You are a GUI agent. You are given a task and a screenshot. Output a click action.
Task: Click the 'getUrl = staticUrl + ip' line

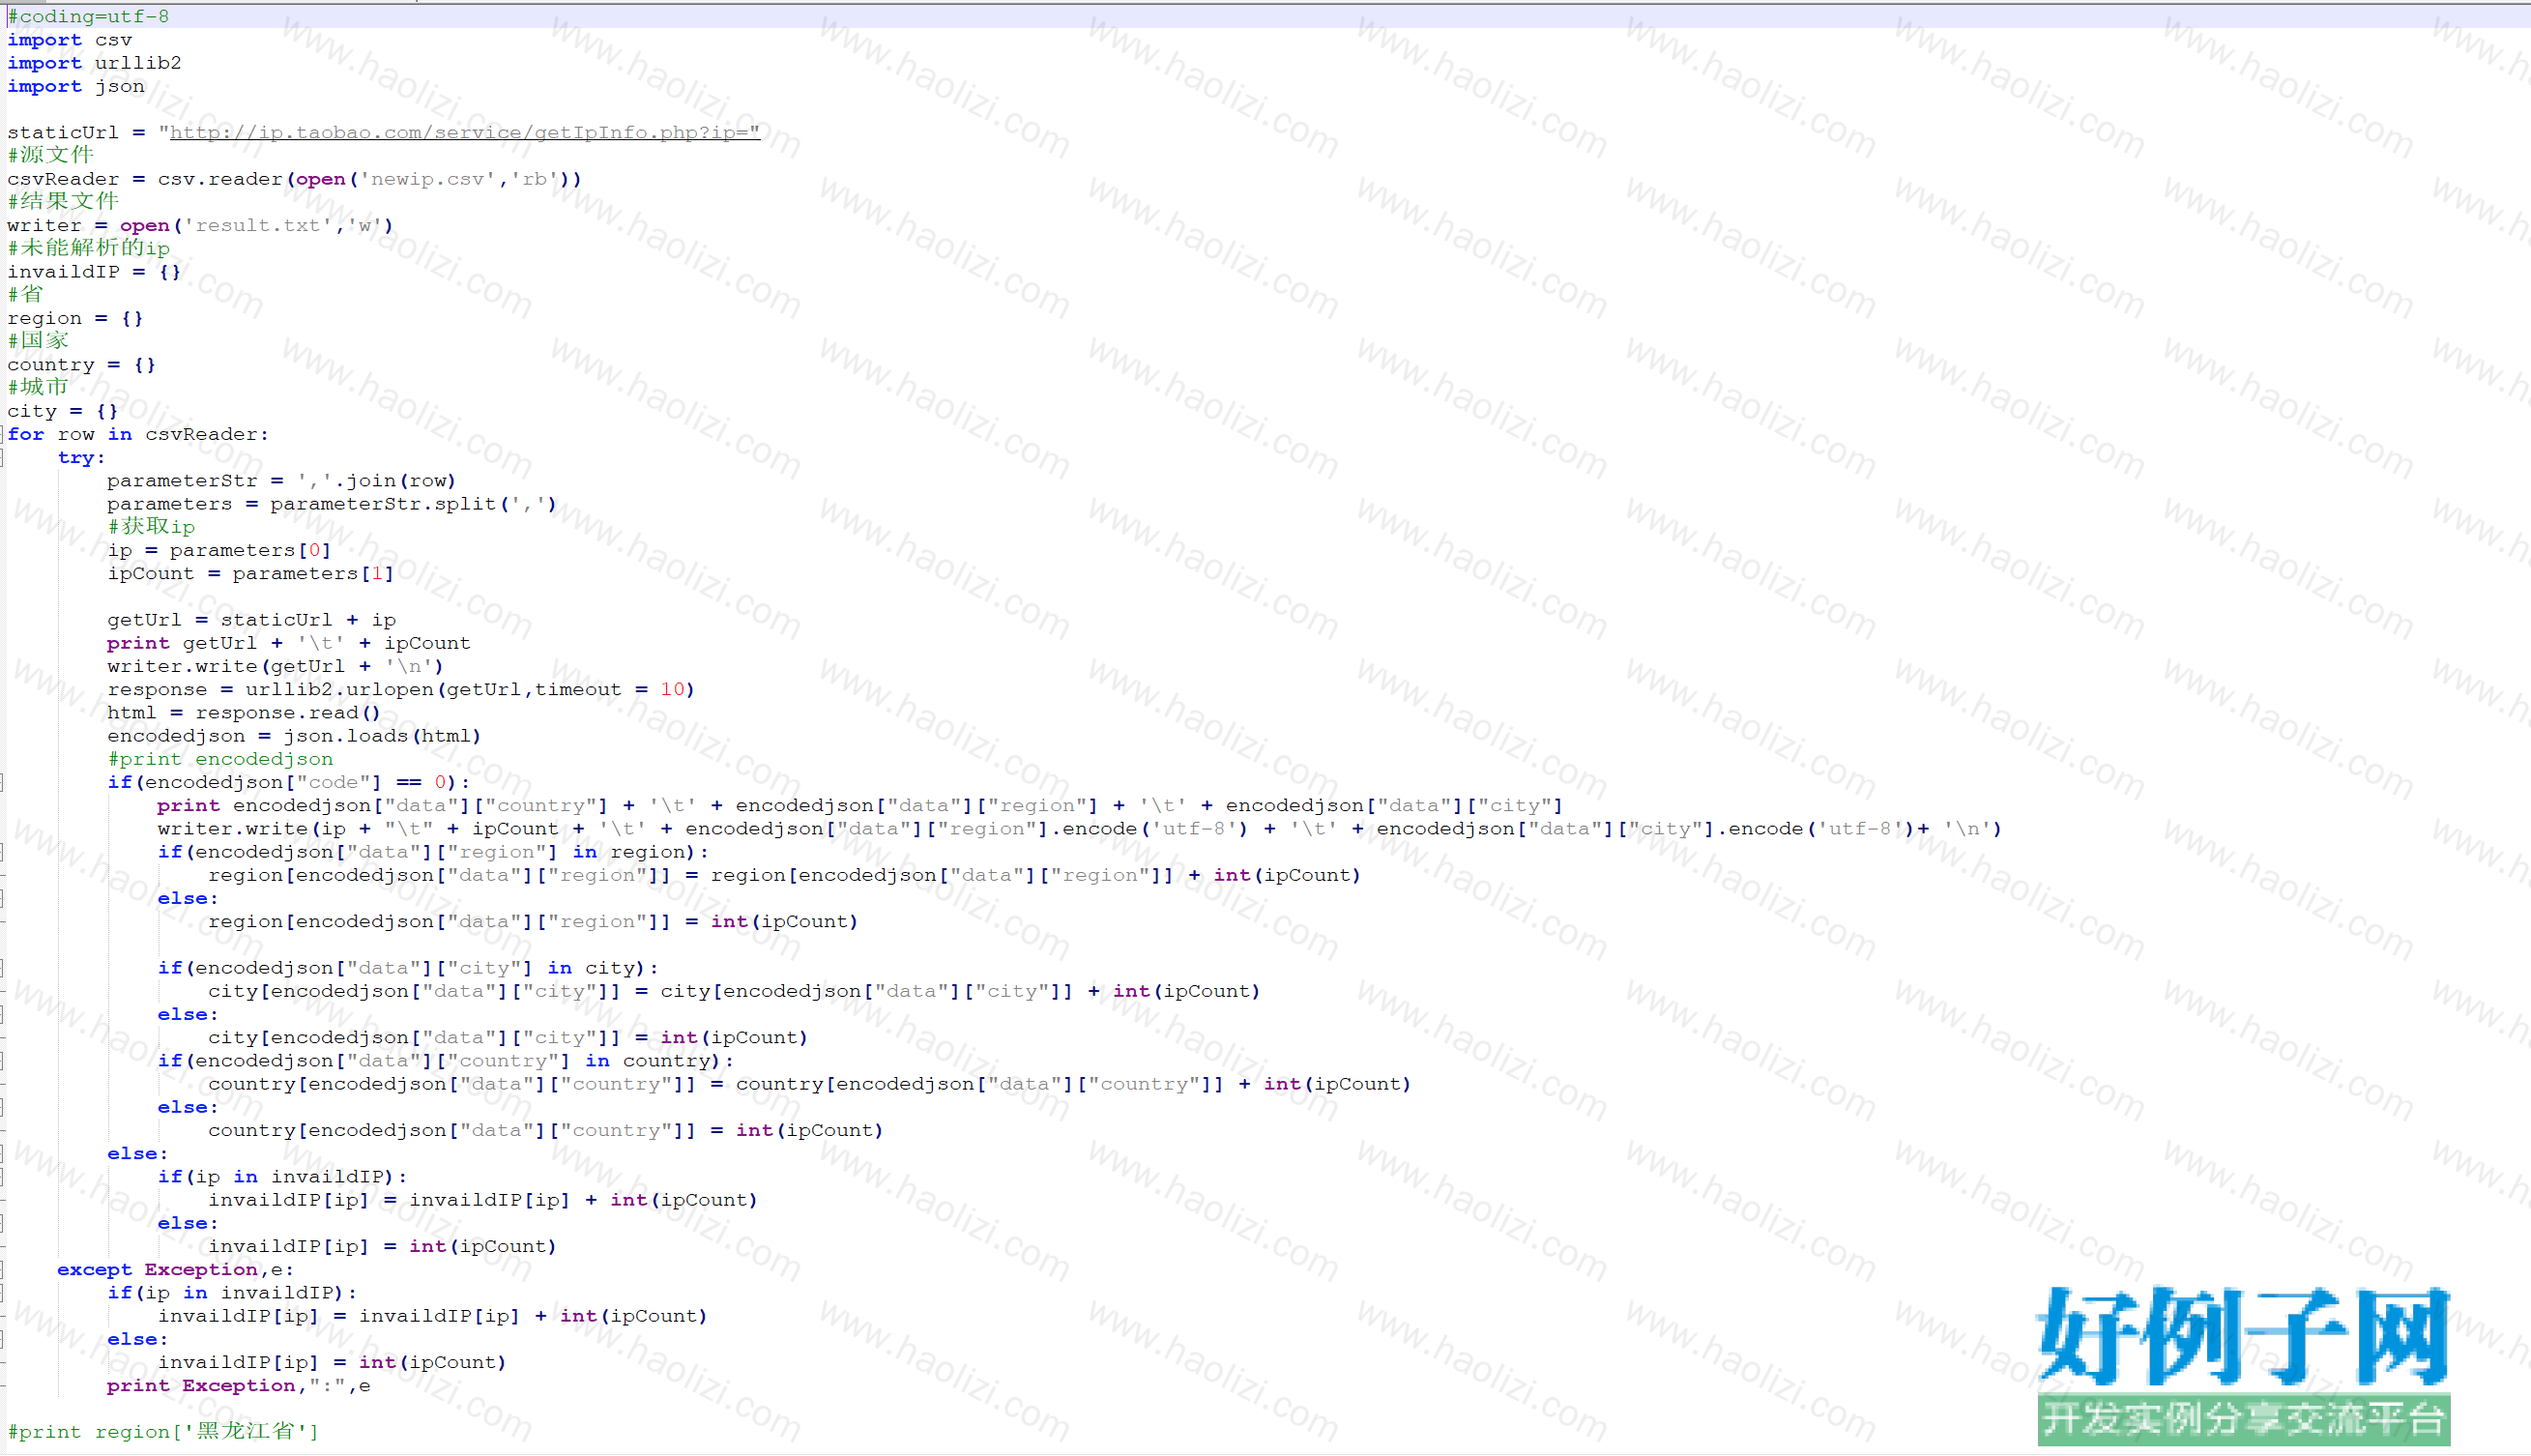click(x=252, y=619)
